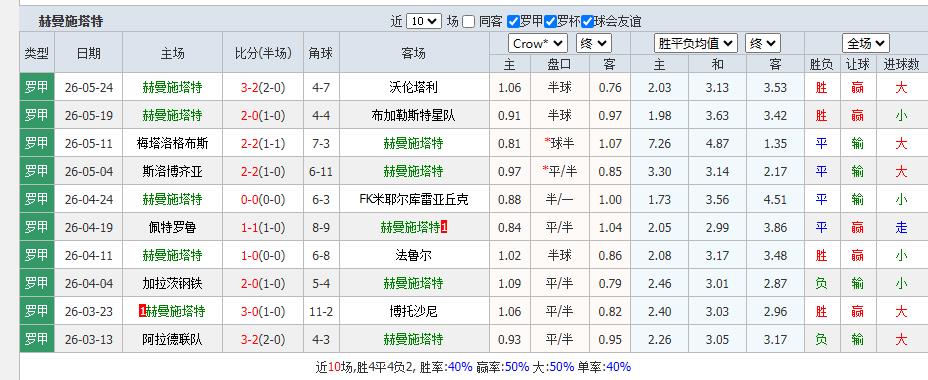Image resolution: width=928 pixels, height=380 pixels.
Task: Click the 日期 column header
Action: pos(89,53)
